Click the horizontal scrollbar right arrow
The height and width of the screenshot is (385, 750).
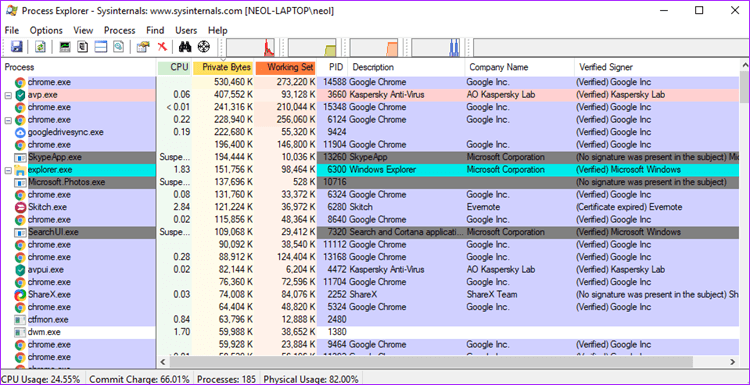pos(732,362)
